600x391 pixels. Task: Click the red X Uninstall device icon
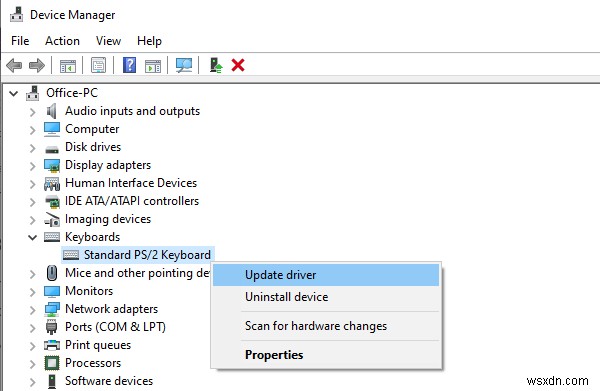238,65
